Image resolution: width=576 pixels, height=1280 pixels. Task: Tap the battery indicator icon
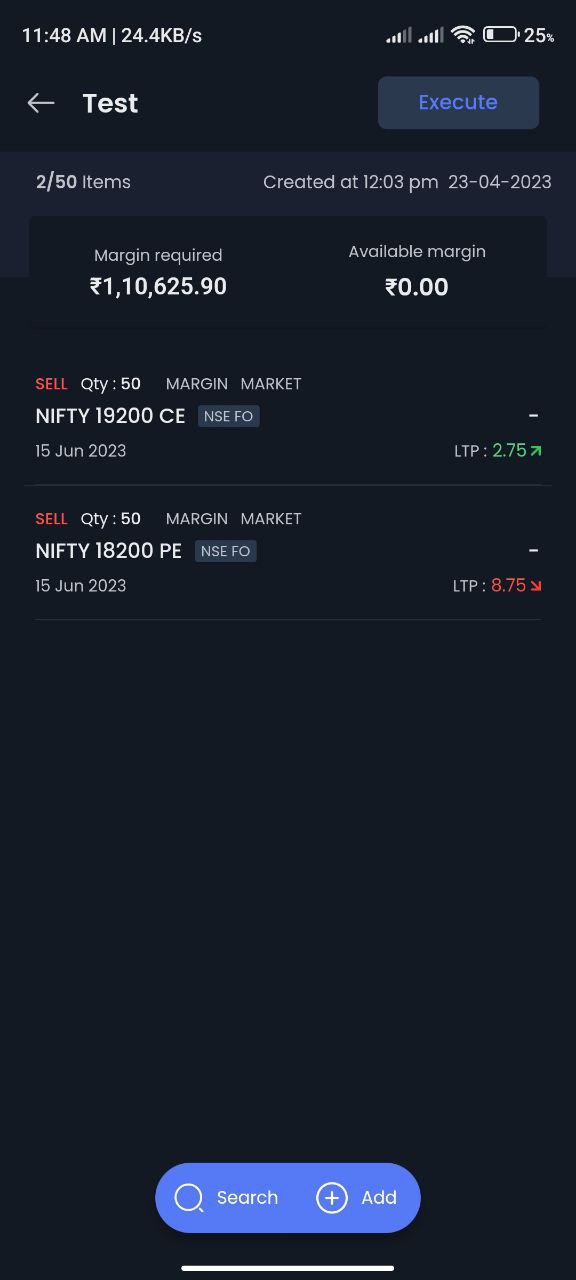point(501,35)
